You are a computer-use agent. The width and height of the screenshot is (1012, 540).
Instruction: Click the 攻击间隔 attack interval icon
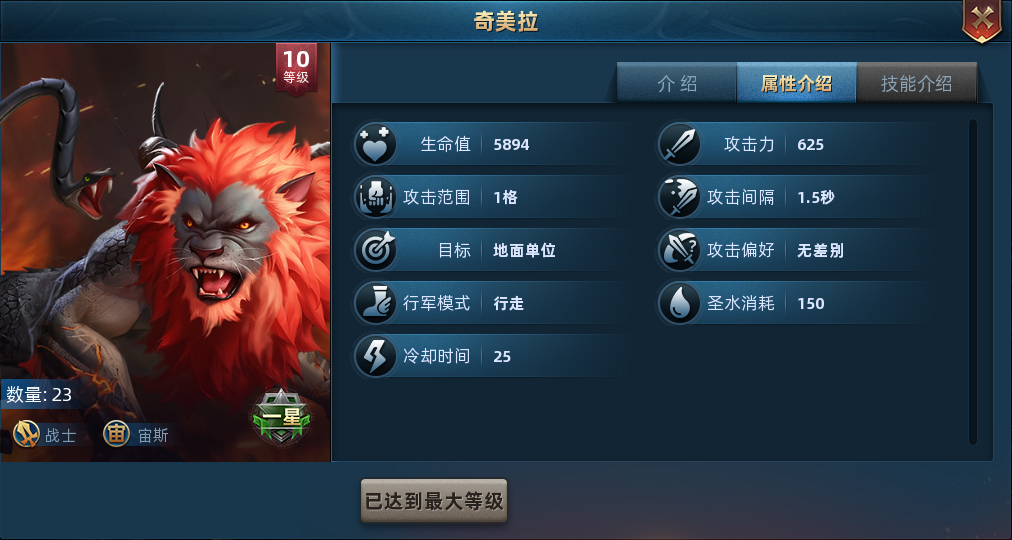pyautogui.click(x=680, y=197)
